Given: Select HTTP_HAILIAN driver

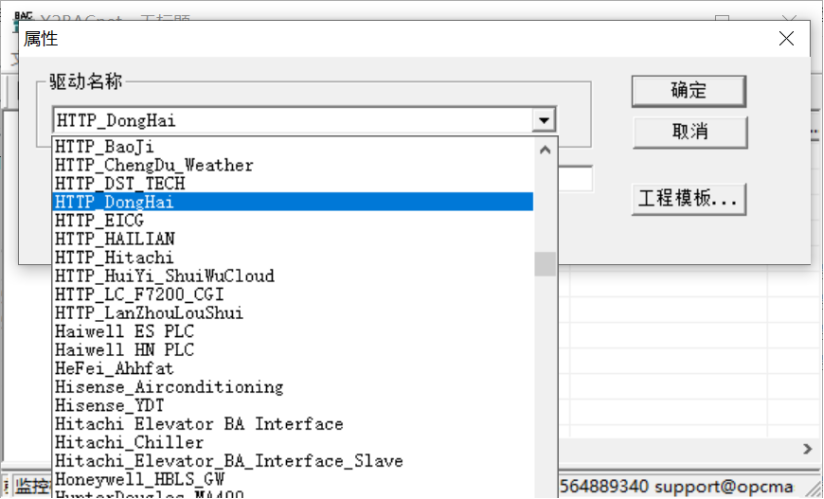Looking at the screenshot, I should coord(293,238).
